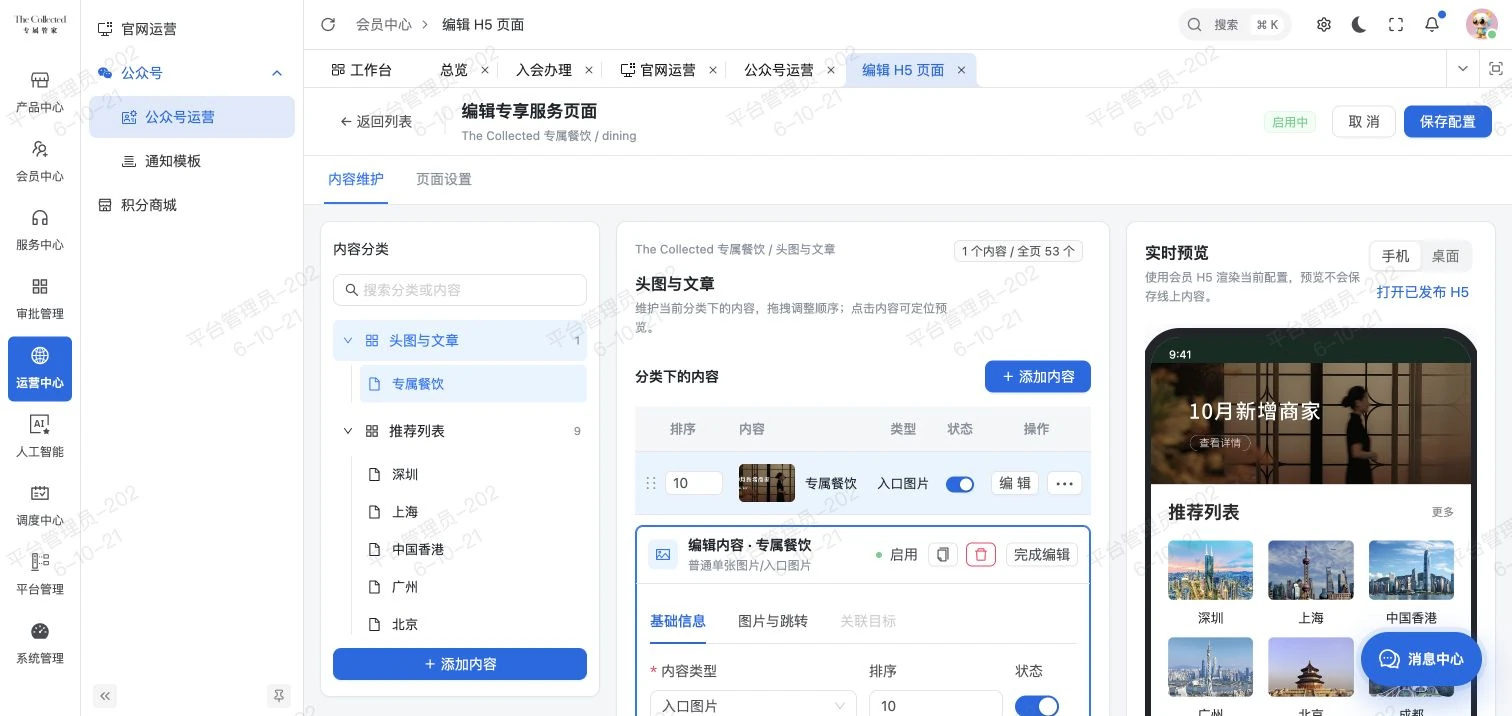Image resolution: width=1512 pixels, height=716 pixels.
Task: Switch to the 工作台 tab
Action: coord(361,70)
